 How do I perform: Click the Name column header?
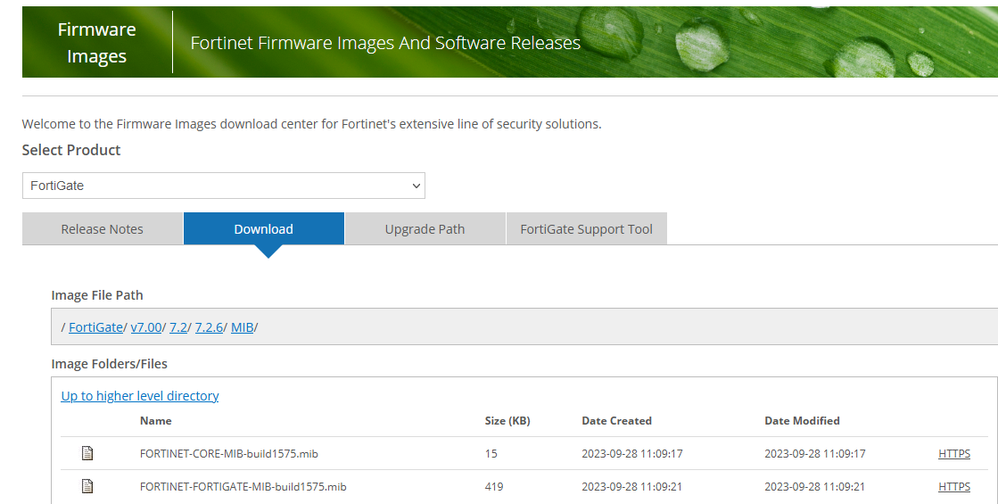coord(156,421)
